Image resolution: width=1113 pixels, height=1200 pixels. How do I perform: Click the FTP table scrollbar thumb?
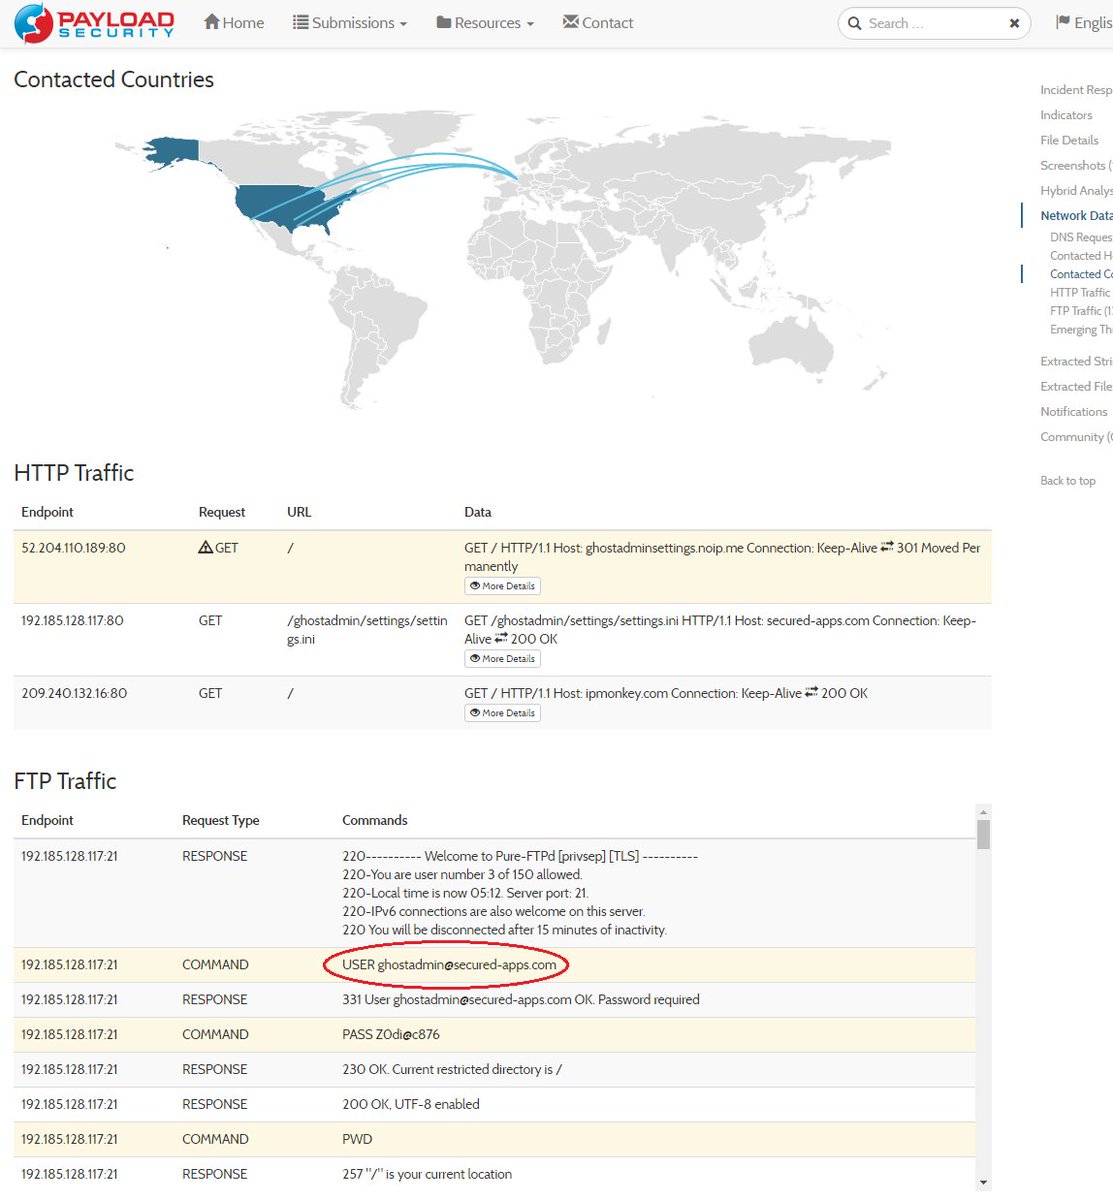(x=983, y=834)
